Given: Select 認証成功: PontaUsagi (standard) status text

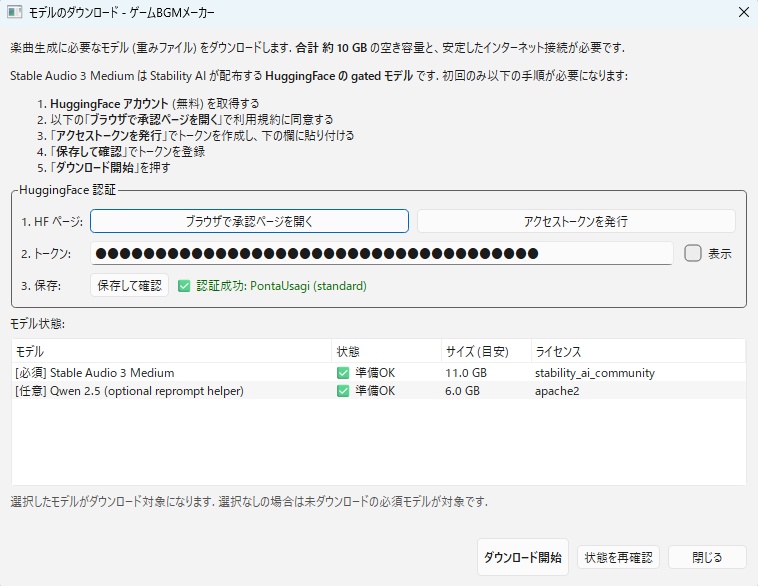Looking at the screenshot, I should click(x=281, y=286).
